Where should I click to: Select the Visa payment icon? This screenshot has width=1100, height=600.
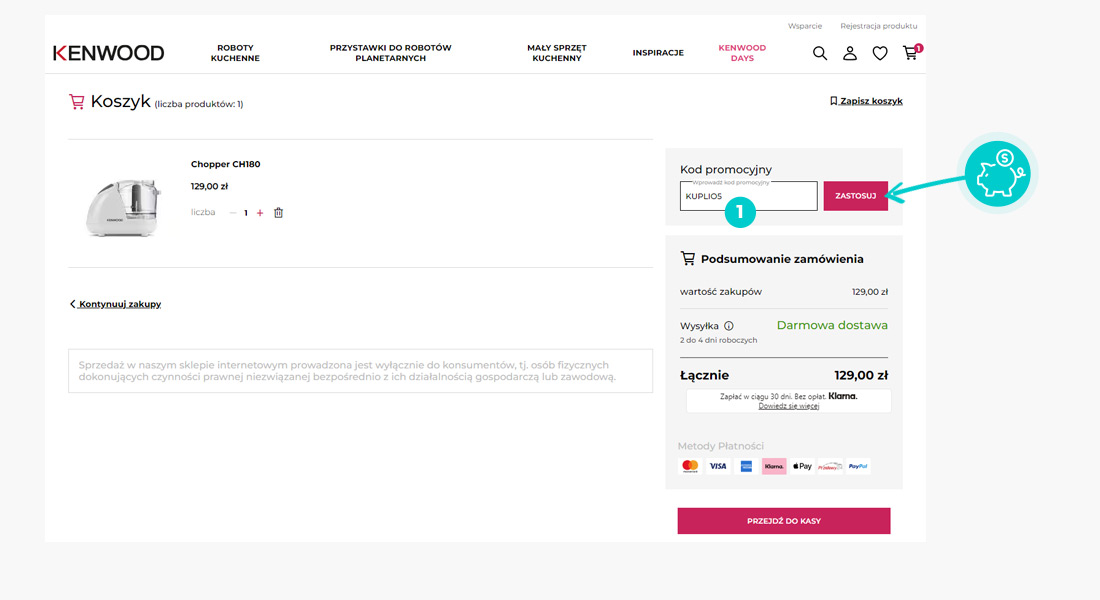[x=718, y=466]
